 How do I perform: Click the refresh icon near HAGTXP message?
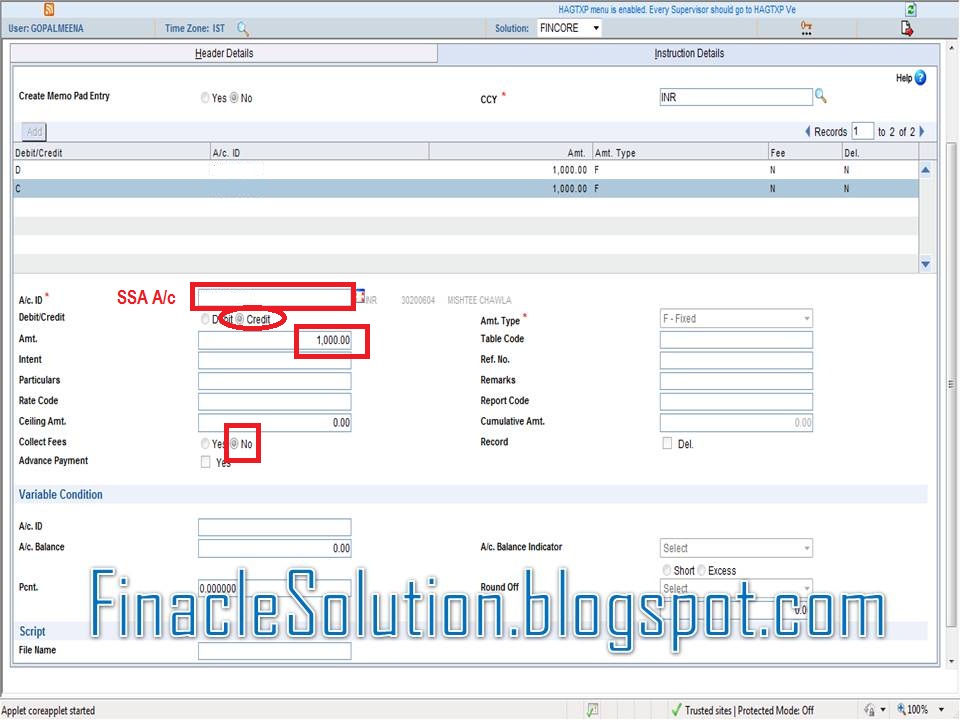pyautogui.click(x=909, y=9)
